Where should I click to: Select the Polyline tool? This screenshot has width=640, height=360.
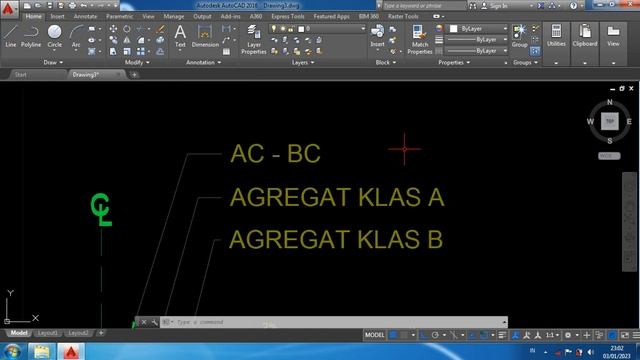(x=31, y=36)
